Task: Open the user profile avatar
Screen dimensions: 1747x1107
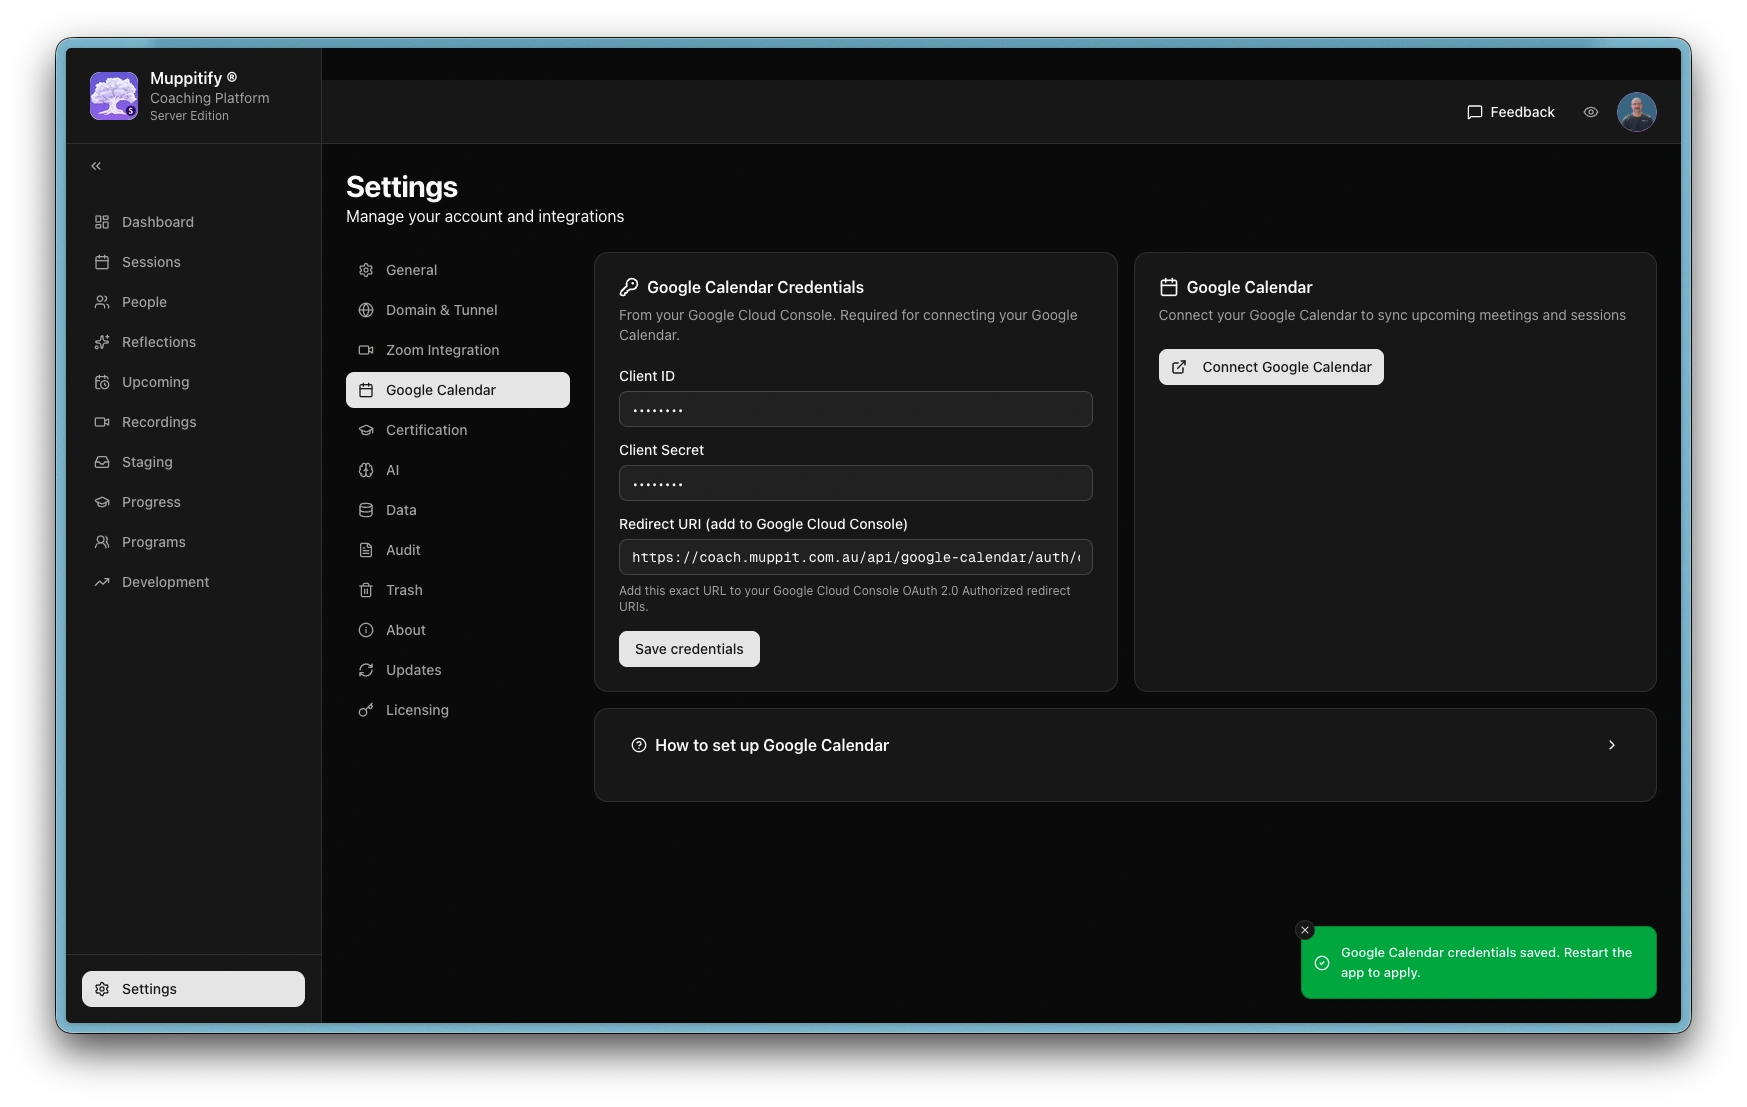Action: (x=1636, y=112)
